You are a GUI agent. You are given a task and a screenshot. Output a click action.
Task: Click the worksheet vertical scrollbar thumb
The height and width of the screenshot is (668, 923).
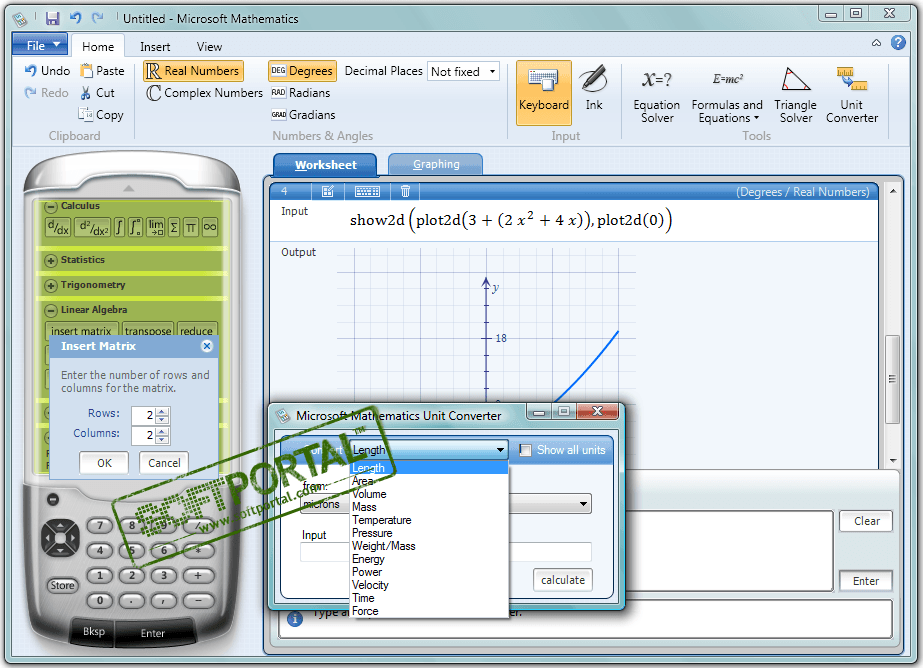pos(892,379)
